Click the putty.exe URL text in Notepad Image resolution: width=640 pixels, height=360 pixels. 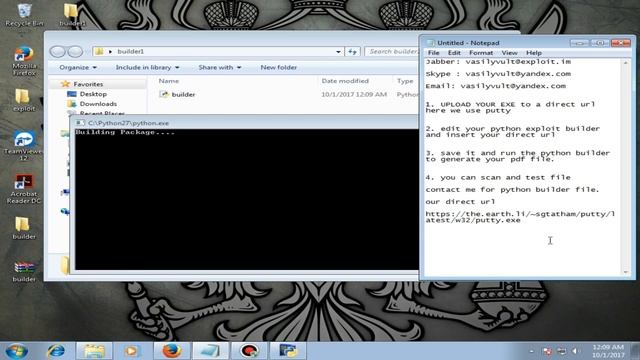(x=520, y=217)
